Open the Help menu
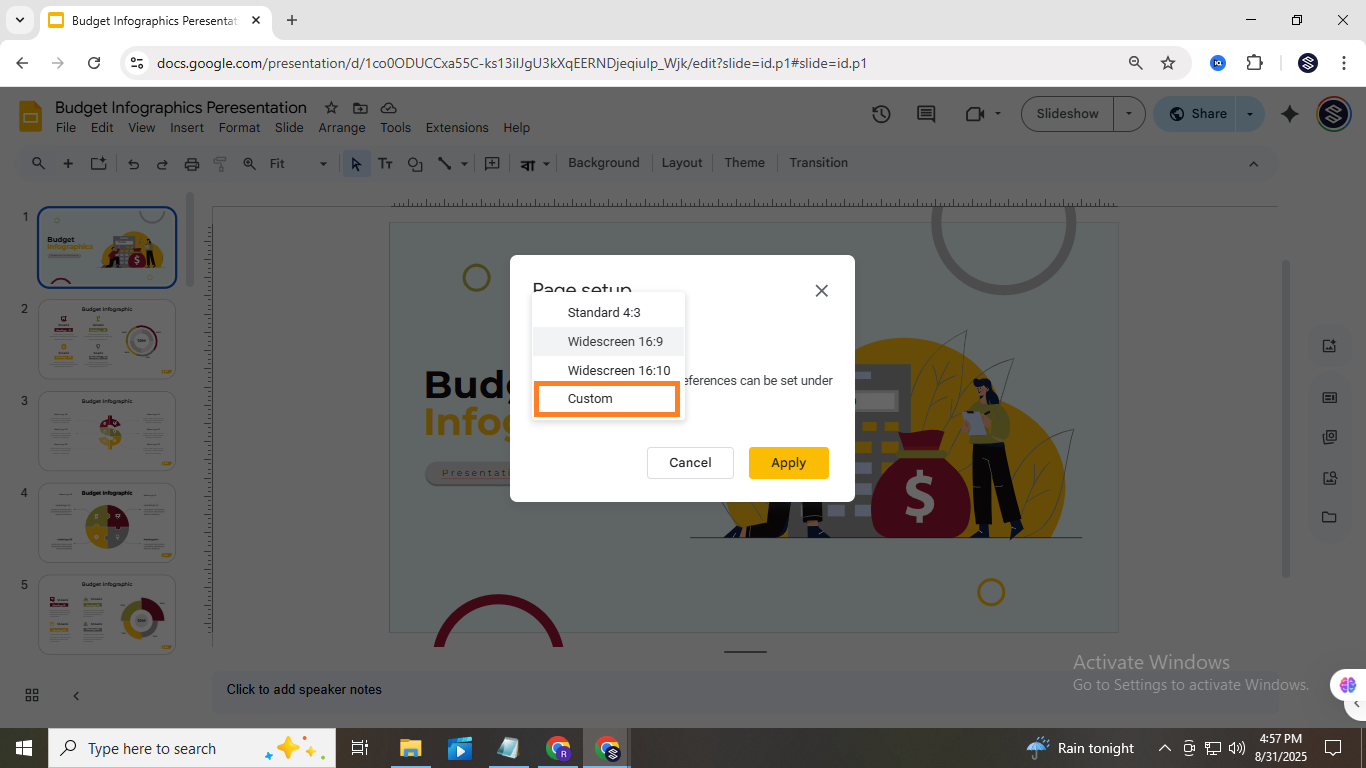The image size is (1366, 768). pyautogui.click(x=516, y=128)
